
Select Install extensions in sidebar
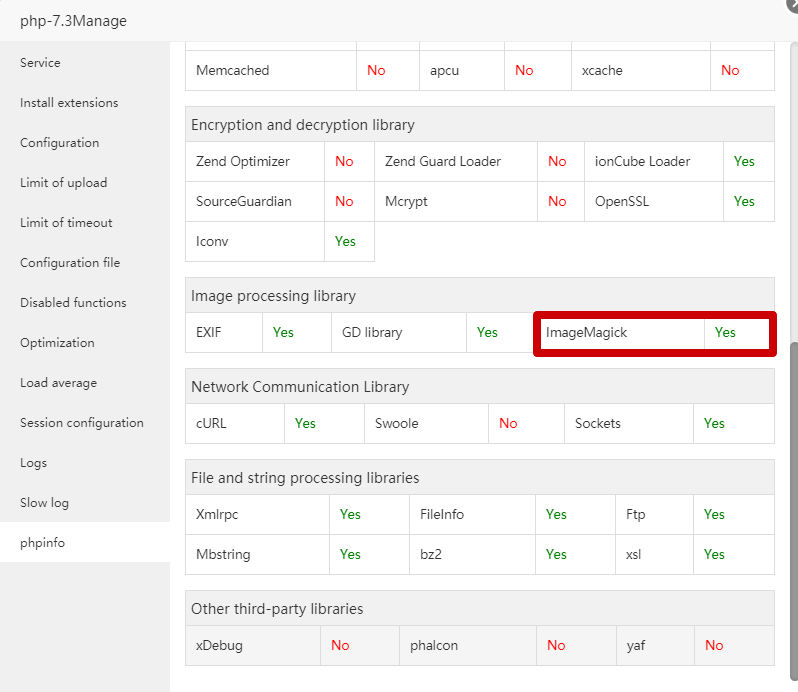coord(69,103)
